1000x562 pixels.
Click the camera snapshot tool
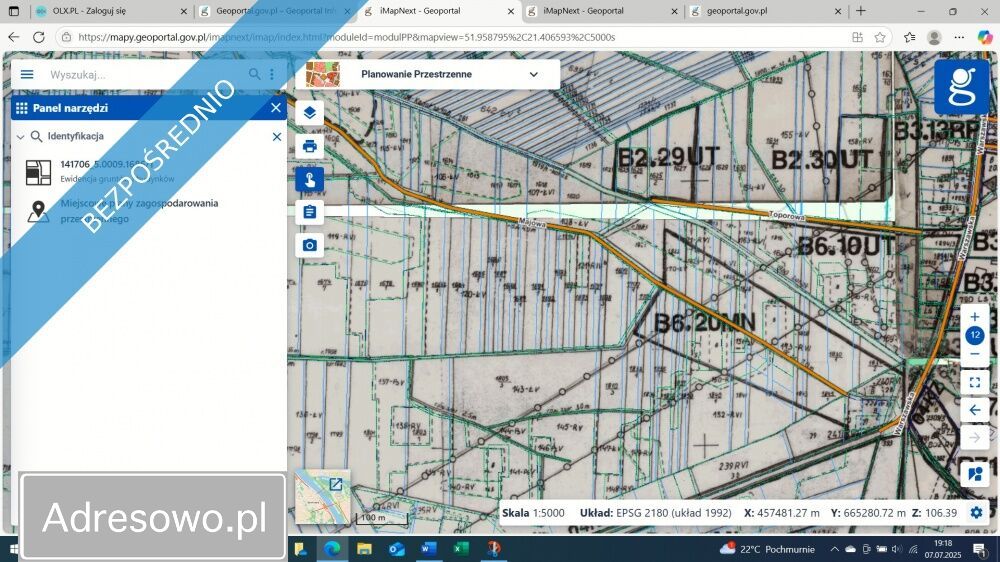click(x=309, y=245)
